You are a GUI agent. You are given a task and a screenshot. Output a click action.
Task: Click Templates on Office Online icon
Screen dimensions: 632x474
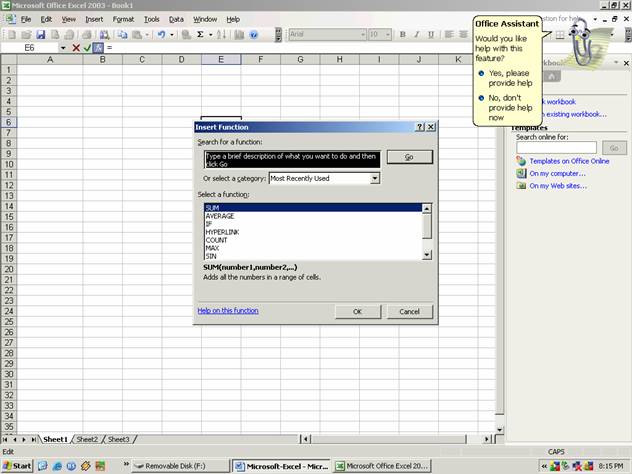tap(521, 161)
